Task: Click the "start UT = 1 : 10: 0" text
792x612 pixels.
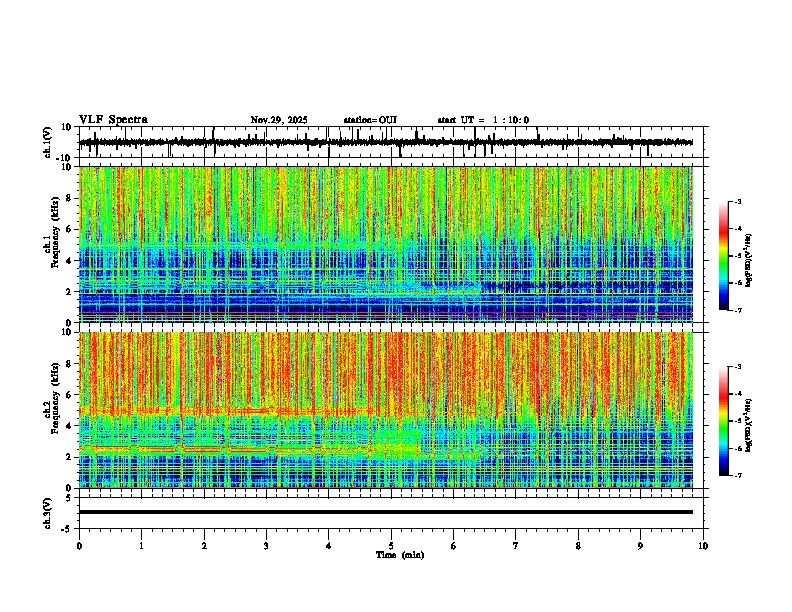Action: (x=483, y=120)
